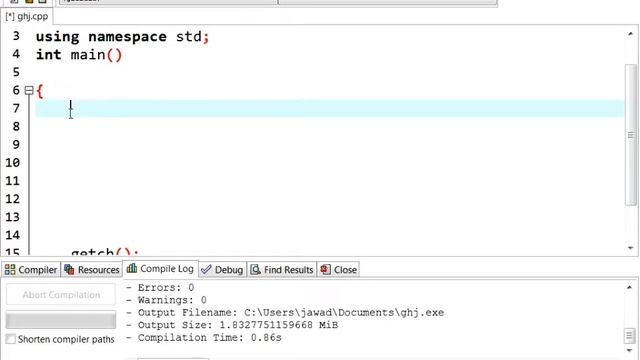Viewport: 640px width, 360px height.
Task: Click the editor scroll down arrow
Action: pos(631,248)
